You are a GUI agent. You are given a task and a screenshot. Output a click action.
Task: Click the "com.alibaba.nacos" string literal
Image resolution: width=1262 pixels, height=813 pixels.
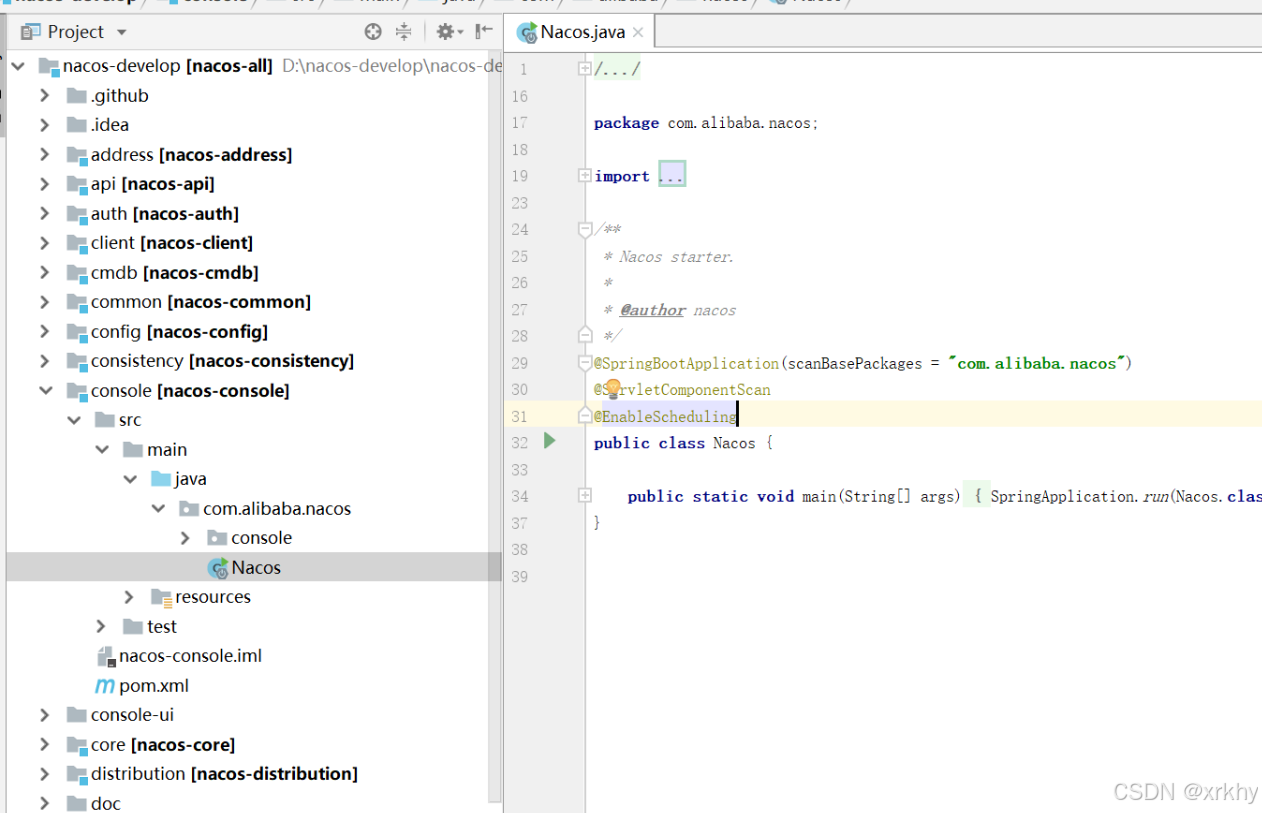coord(1036,363)
